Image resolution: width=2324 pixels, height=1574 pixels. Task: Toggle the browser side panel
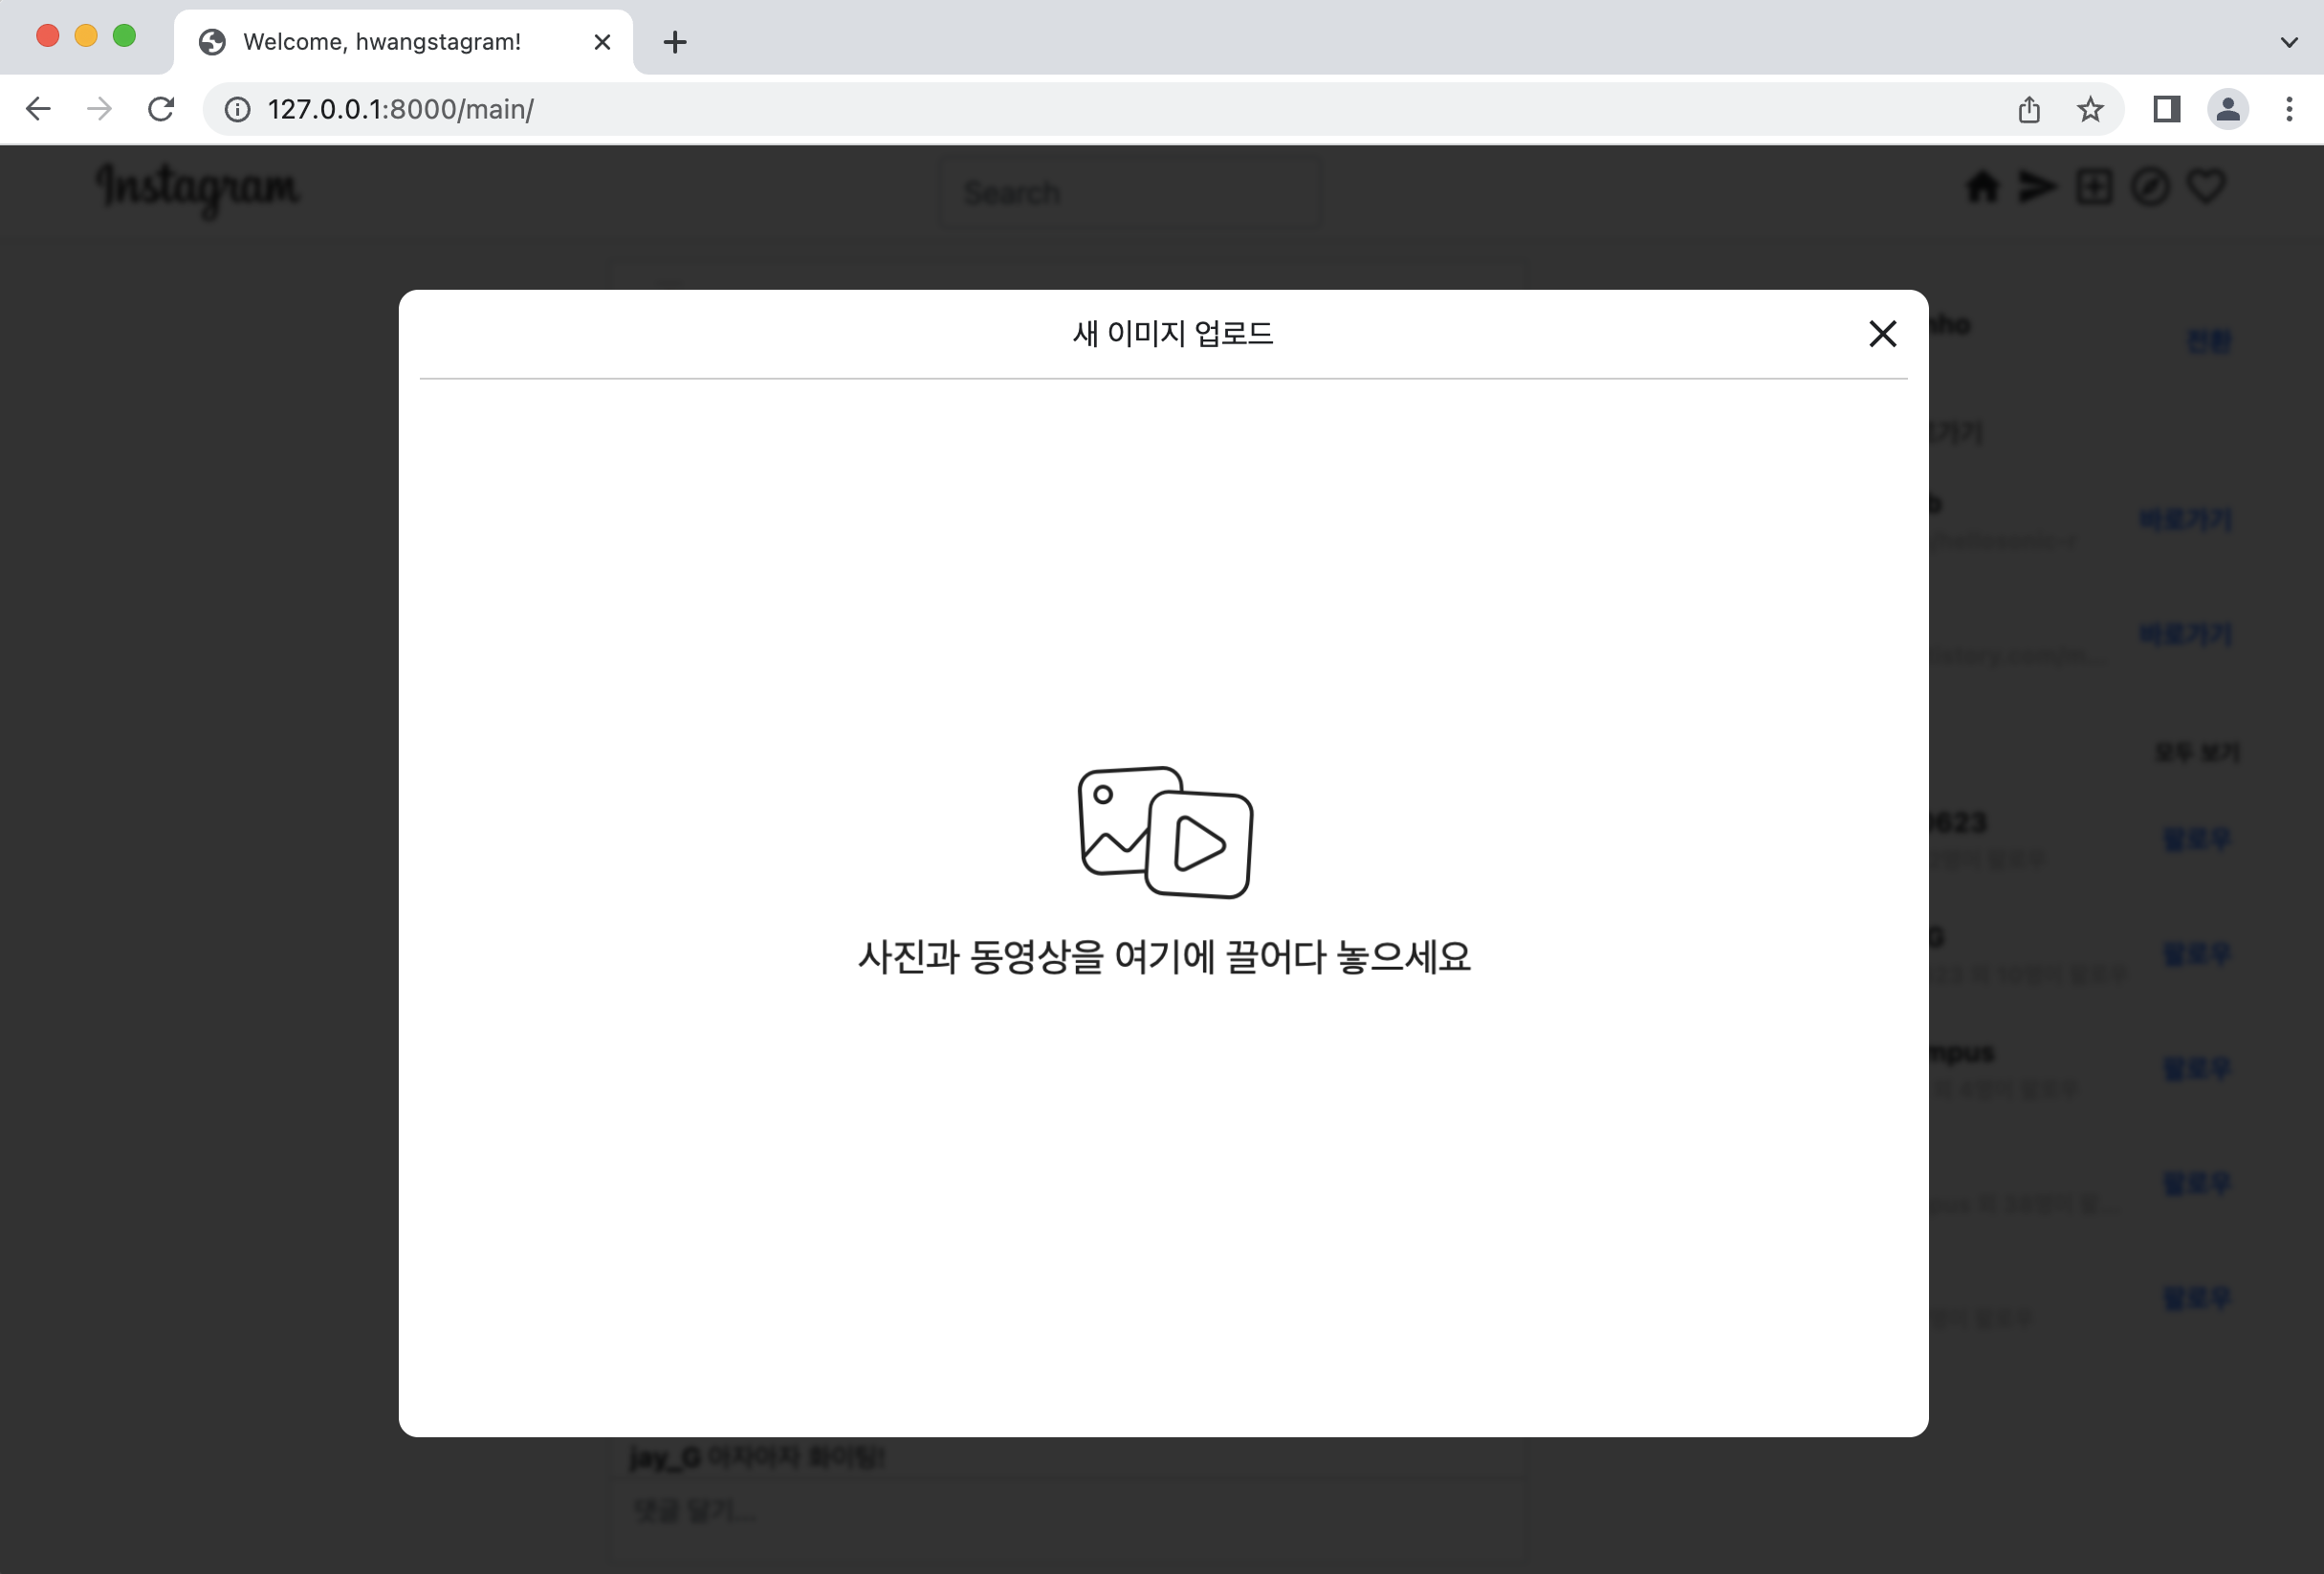coord(2166,109)
